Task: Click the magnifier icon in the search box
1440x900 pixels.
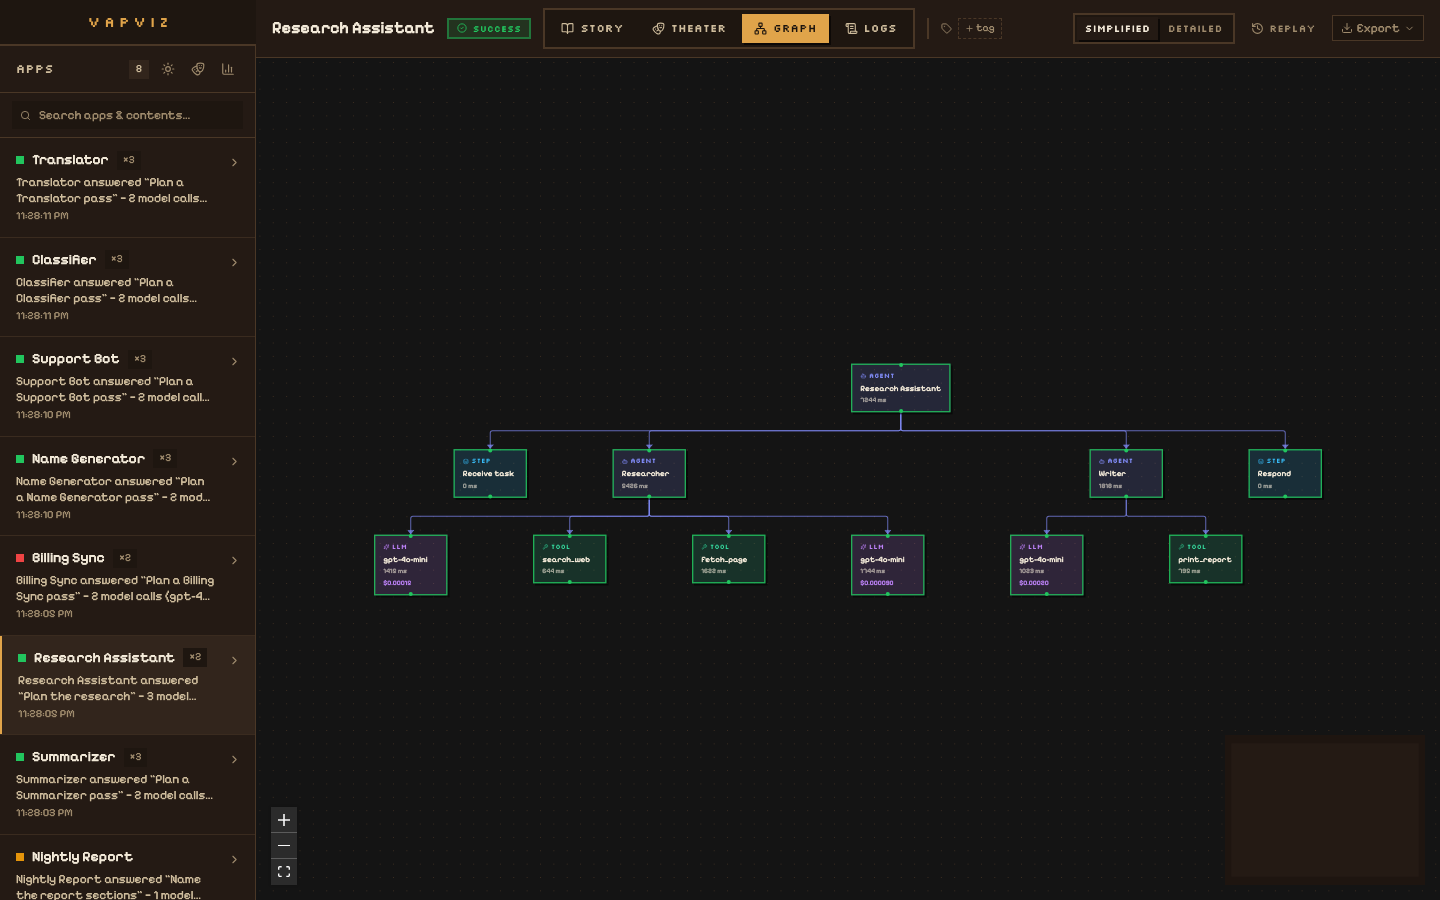Action: tap(26, 115)
